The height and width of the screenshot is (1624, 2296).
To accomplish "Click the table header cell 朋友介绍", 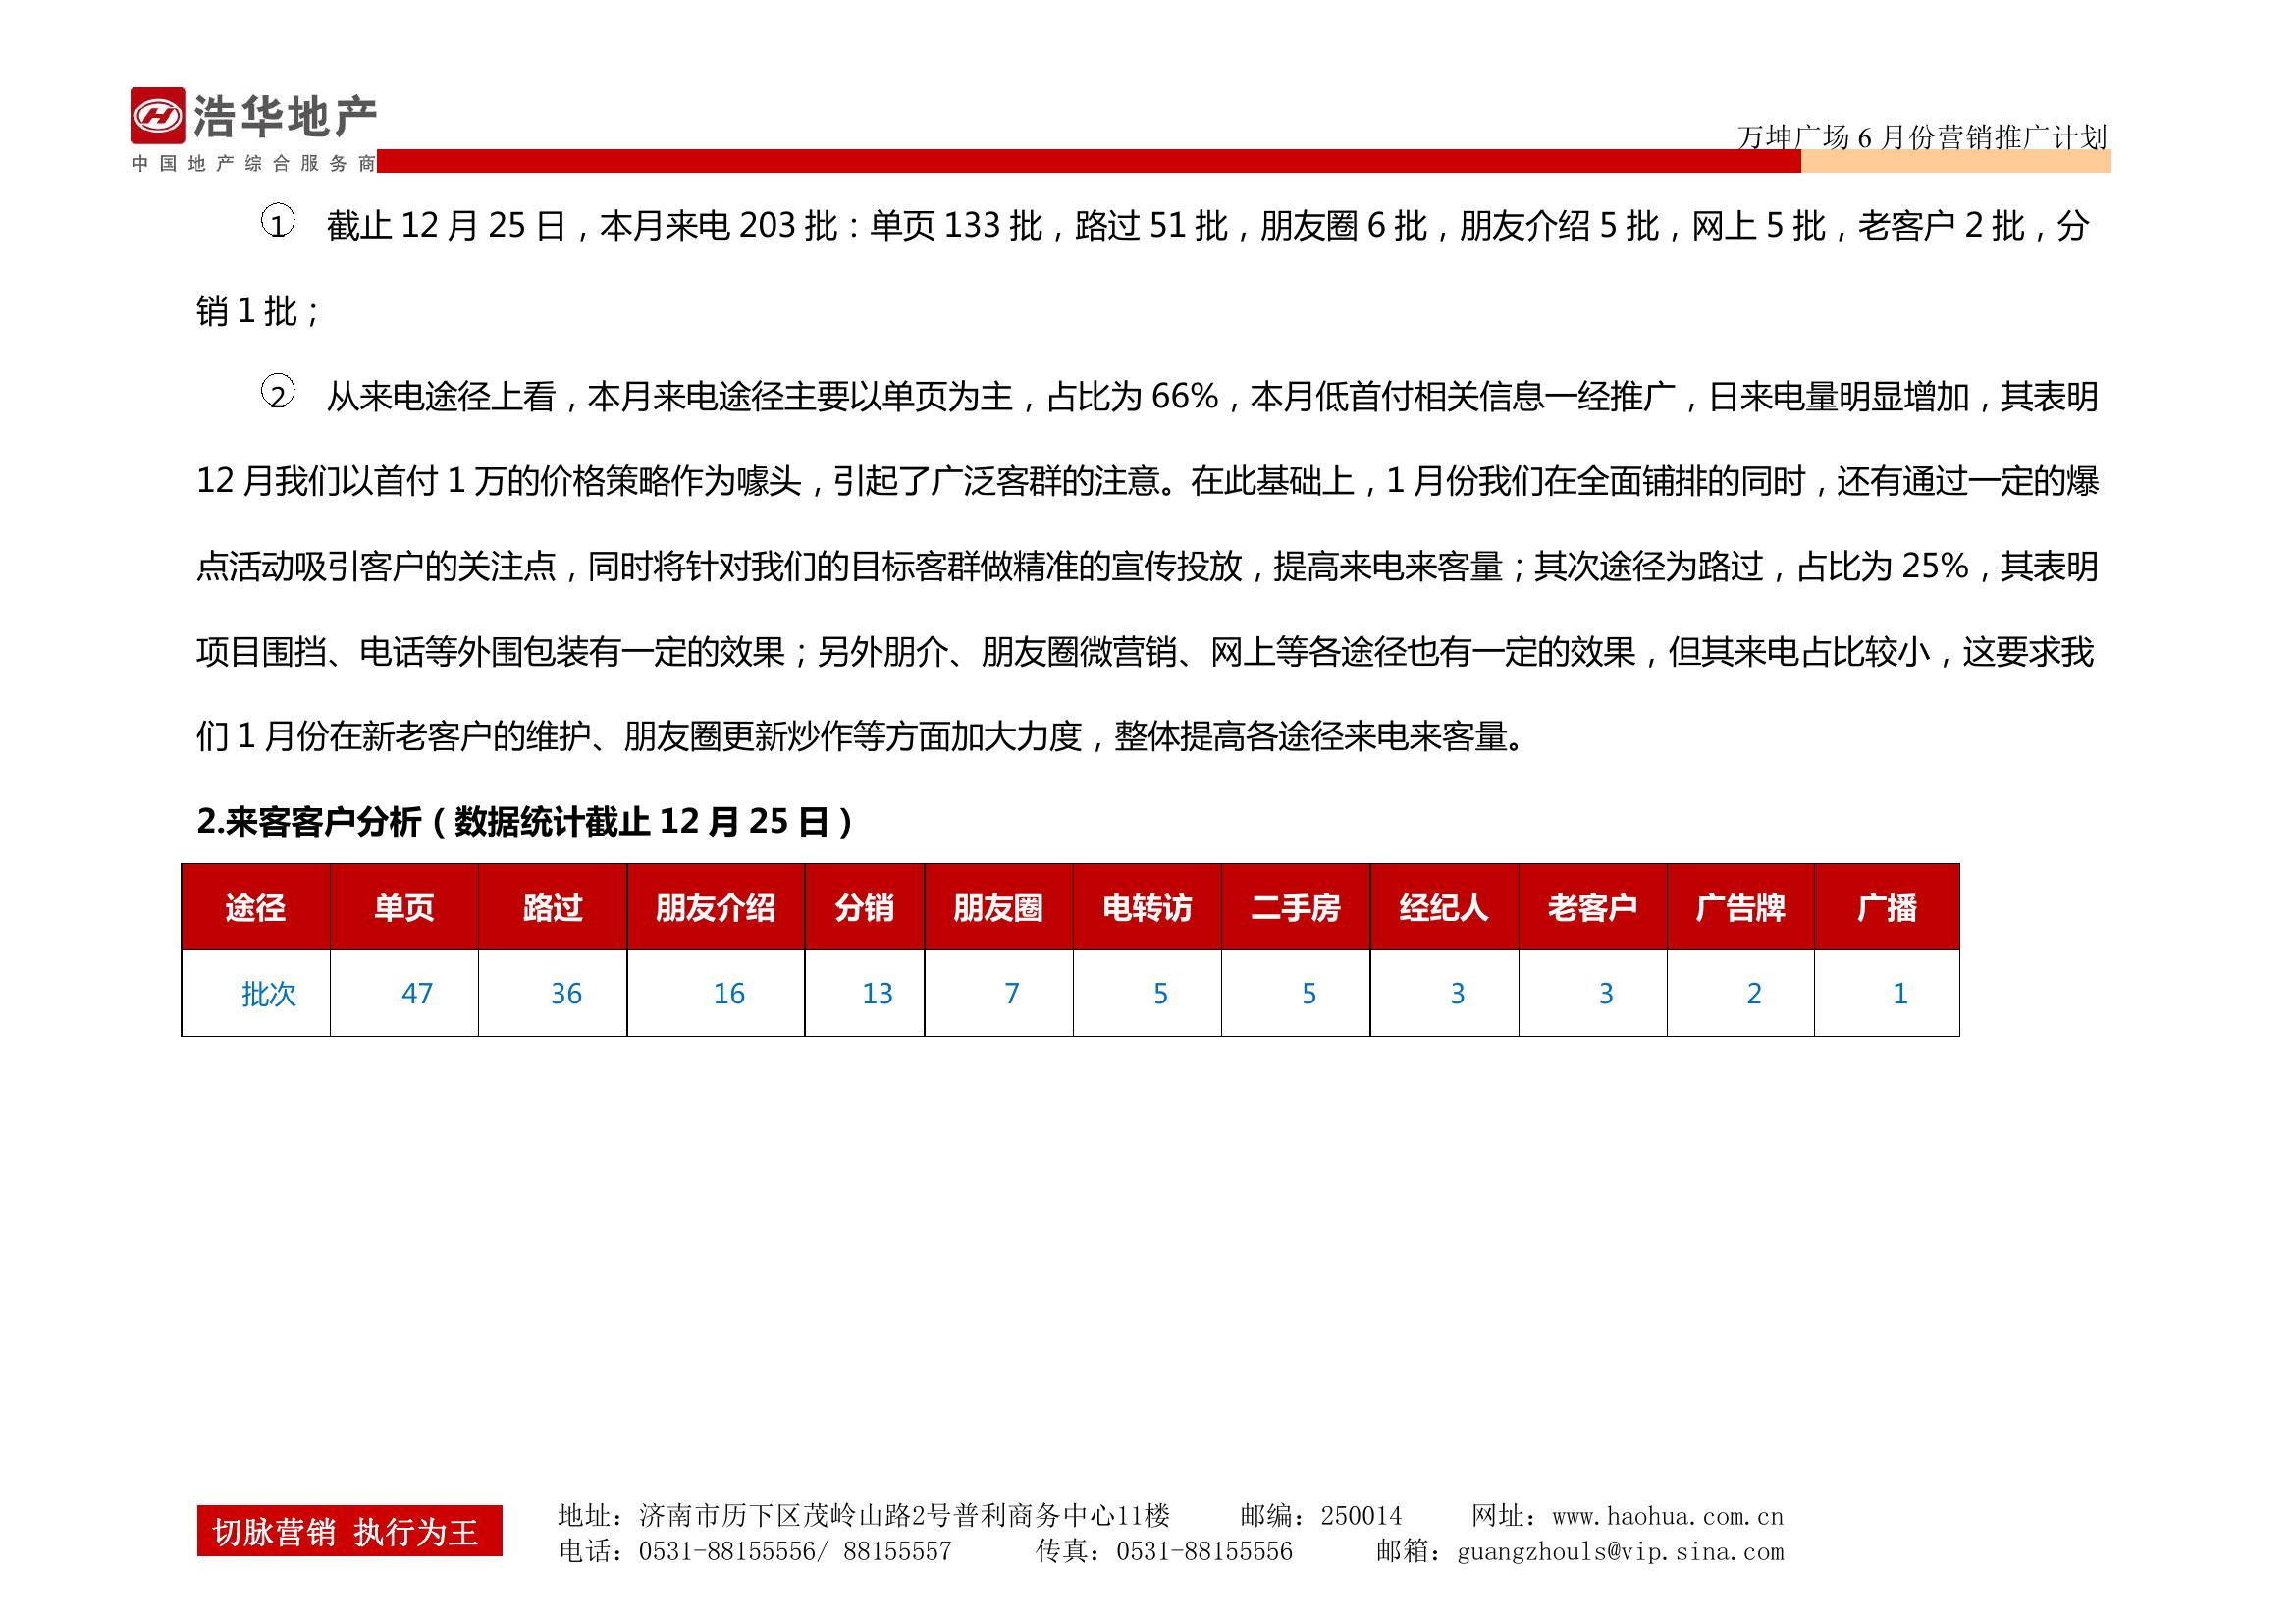I will [716, 907].
